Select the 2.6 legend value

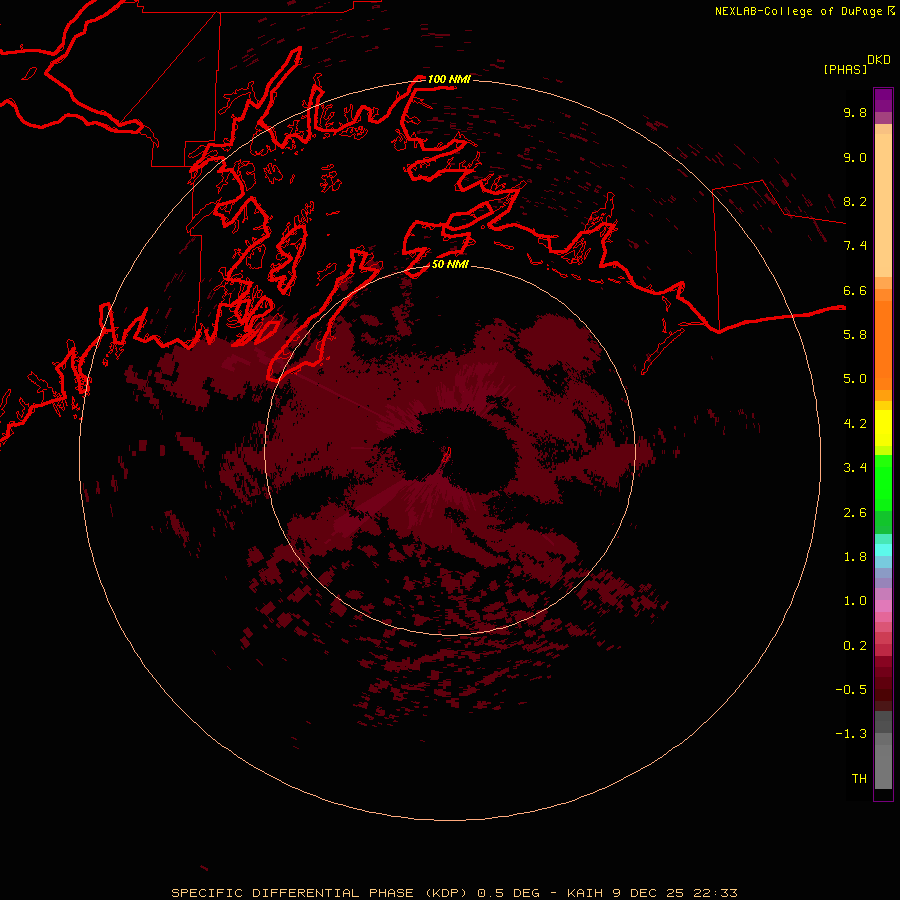(x=855, y=513)
